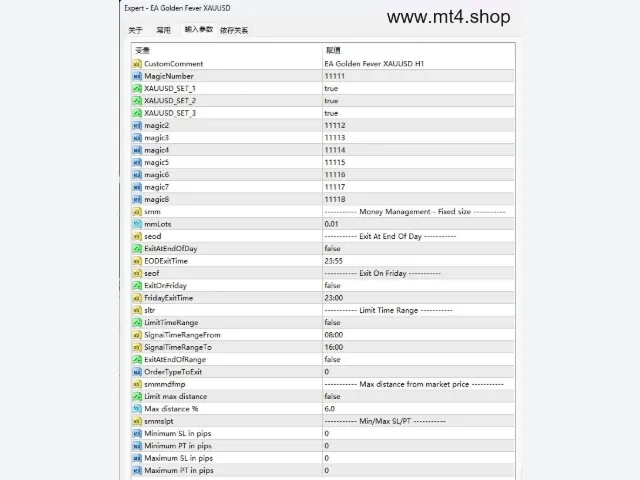The width and height of the screenshot is (640, 480).
Task: Click the magic2 value 11112
Action: (x=335, y=125)
